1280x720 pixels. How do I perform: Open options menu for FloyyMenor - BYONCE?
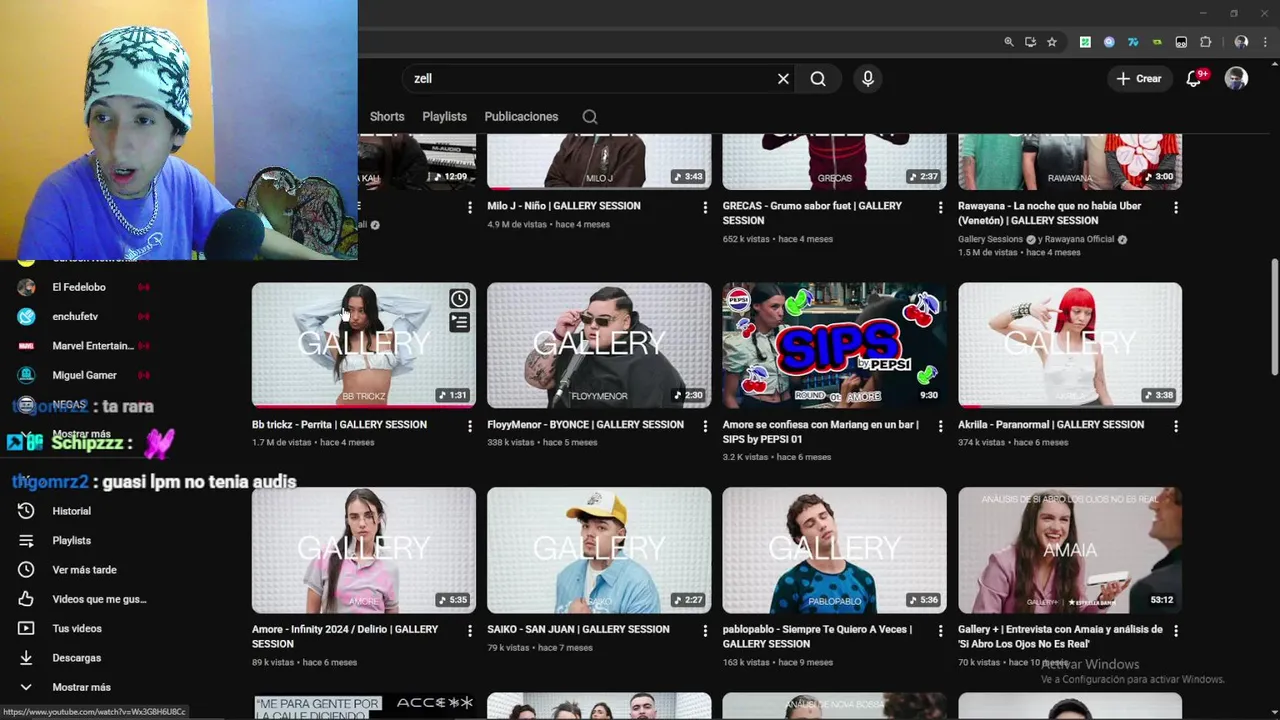click(705, 426)
